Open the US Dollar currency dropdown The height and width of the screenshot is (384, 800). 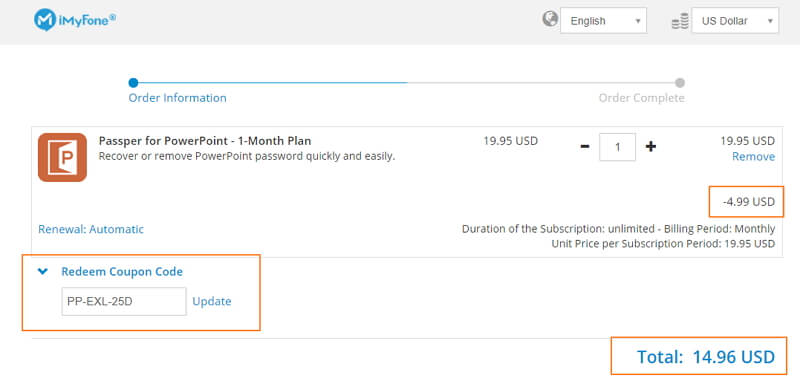click(735, 21)
